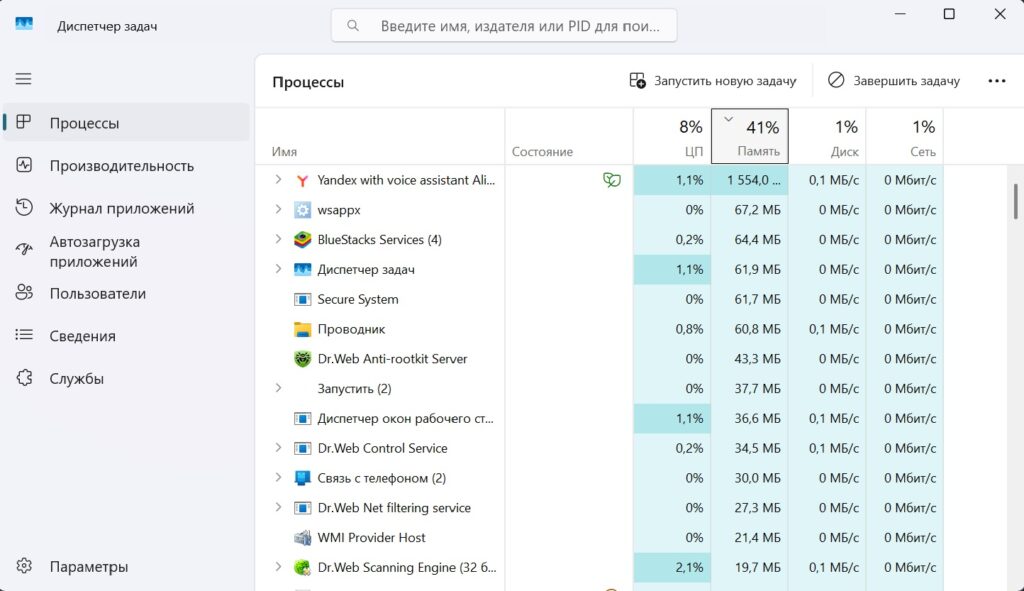Screen dimensions: 1024x591
Task: Click the Dr.Web Net filtering service icon
Action: click(x=302, y=507)
